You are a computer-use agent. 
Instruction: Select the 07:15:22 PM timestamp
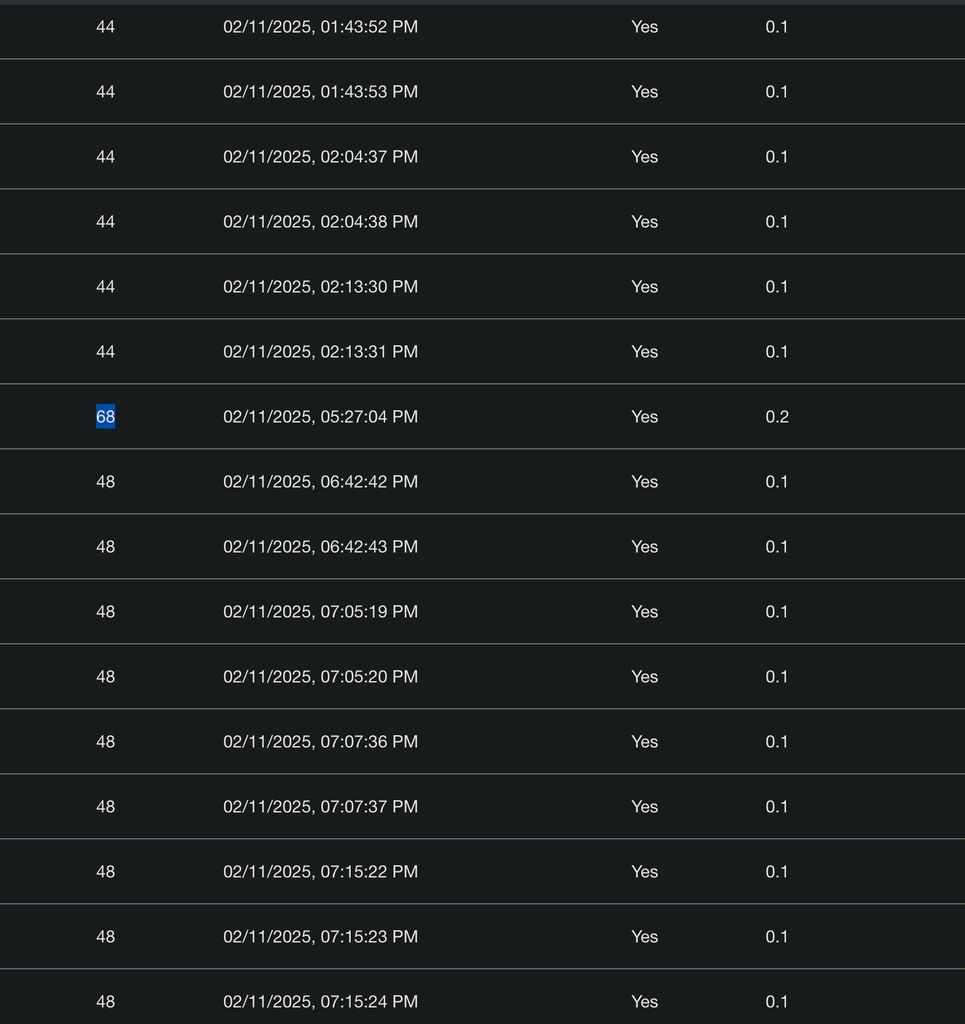[x=320, y=872]
